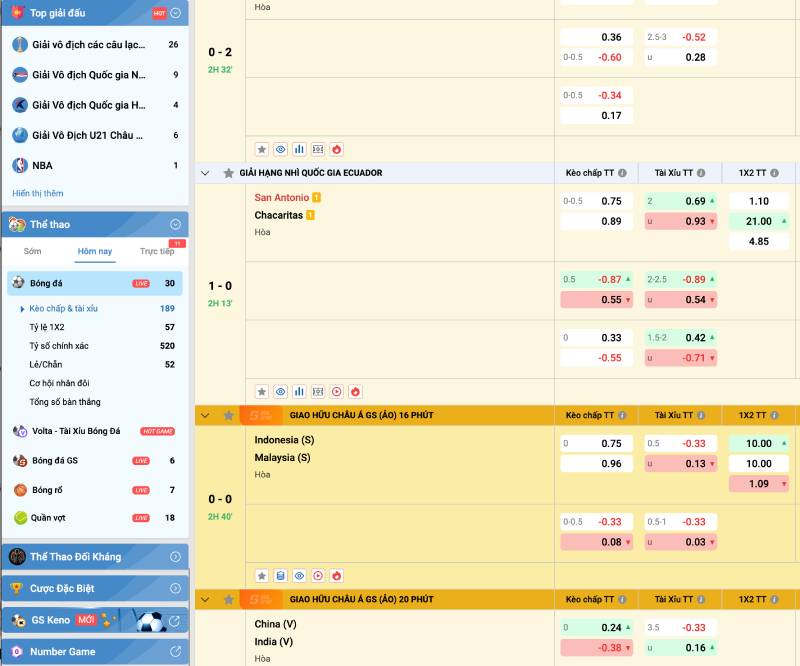Screen dimensions: 800x666
Task: Switch to the Sớm tab
Action: (x=31, y=253)
